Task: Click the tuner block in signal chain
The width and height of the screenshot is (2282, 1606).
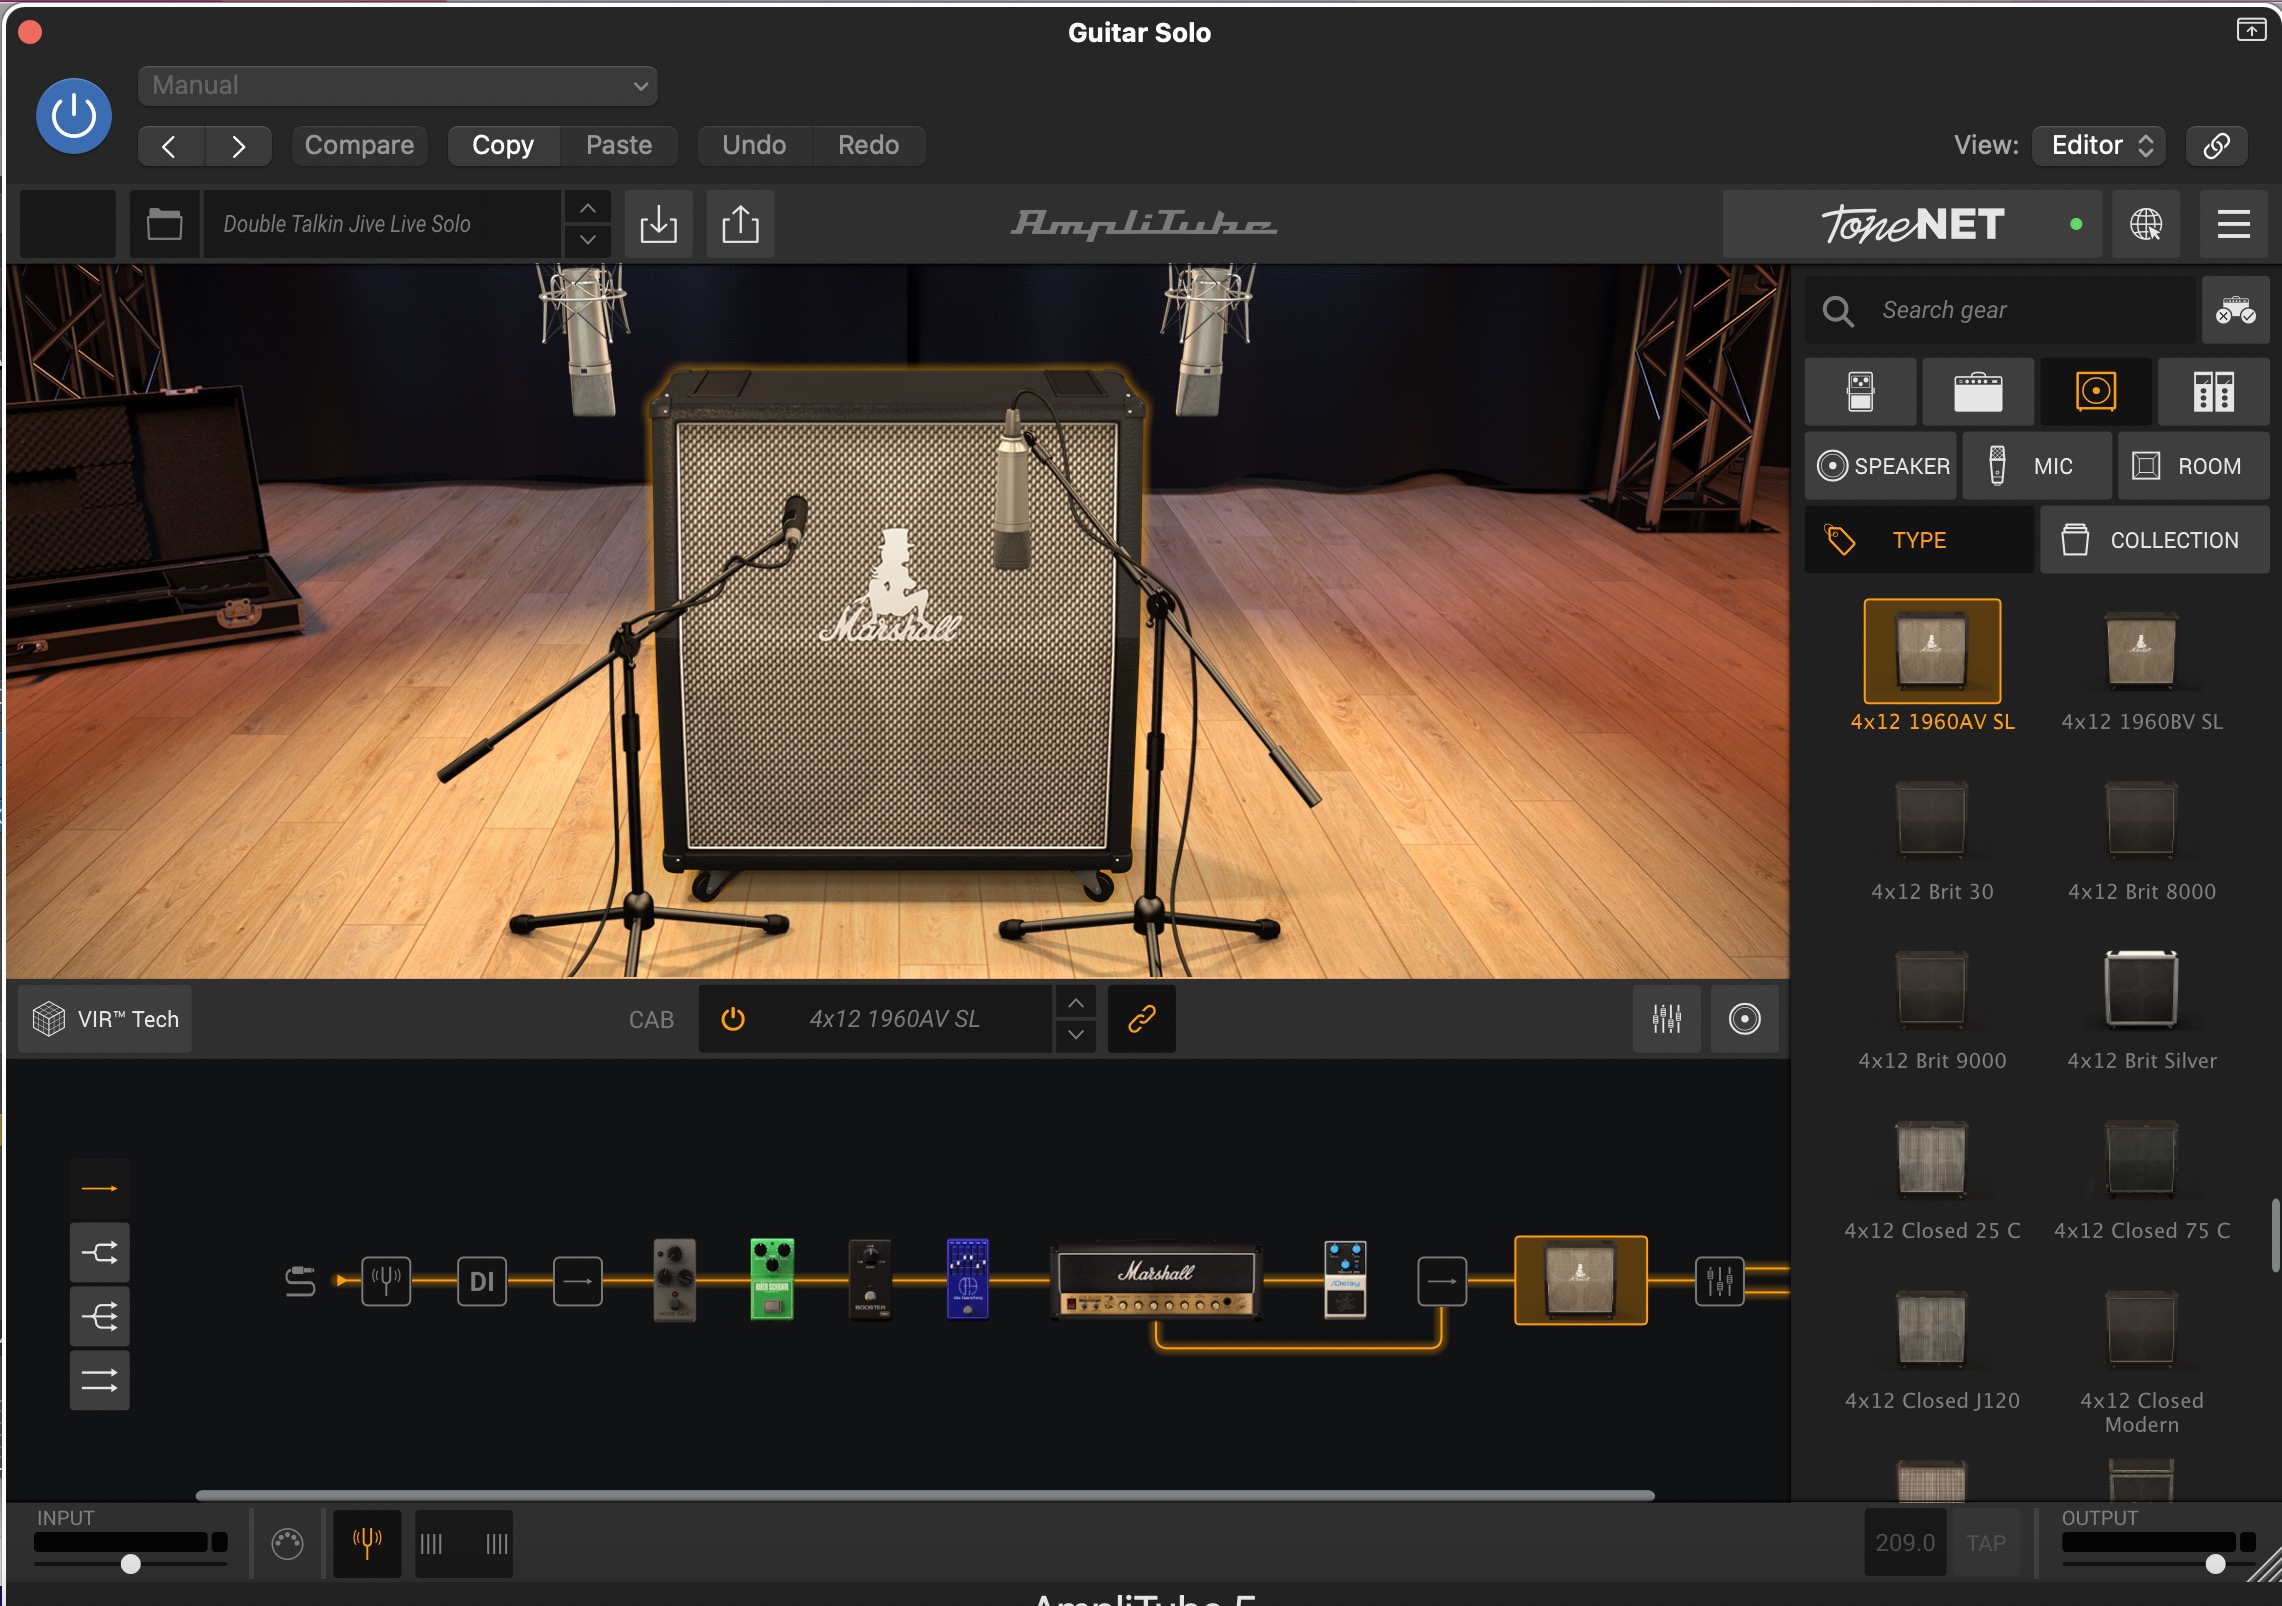Action: (386, 1281)
